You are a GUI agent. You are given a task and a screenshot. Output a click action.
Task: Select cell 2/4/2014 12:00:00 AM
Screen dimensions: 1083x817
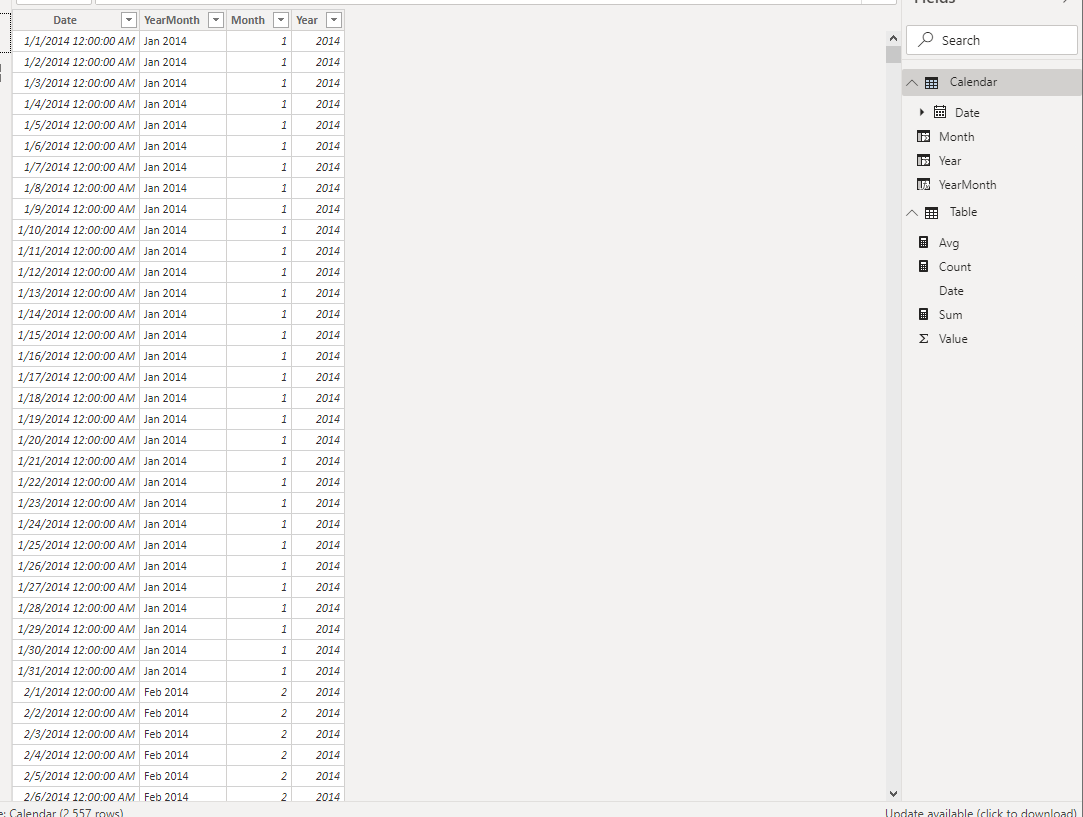click(x=76, y=755)
